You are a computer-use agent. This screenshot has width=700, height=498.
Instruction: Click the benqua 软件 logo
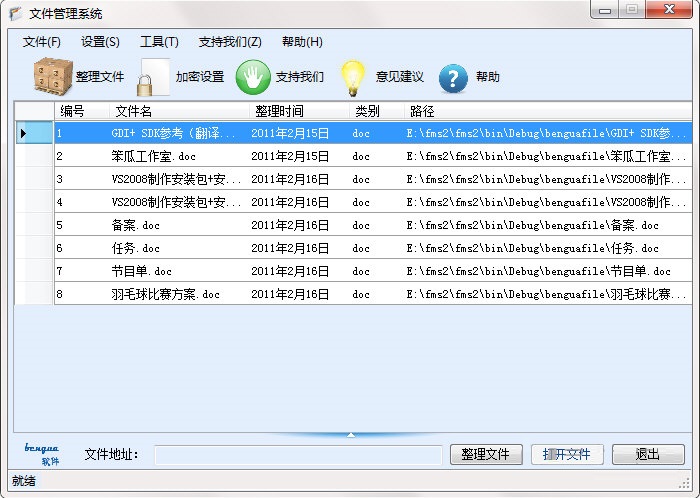[42, 454]
